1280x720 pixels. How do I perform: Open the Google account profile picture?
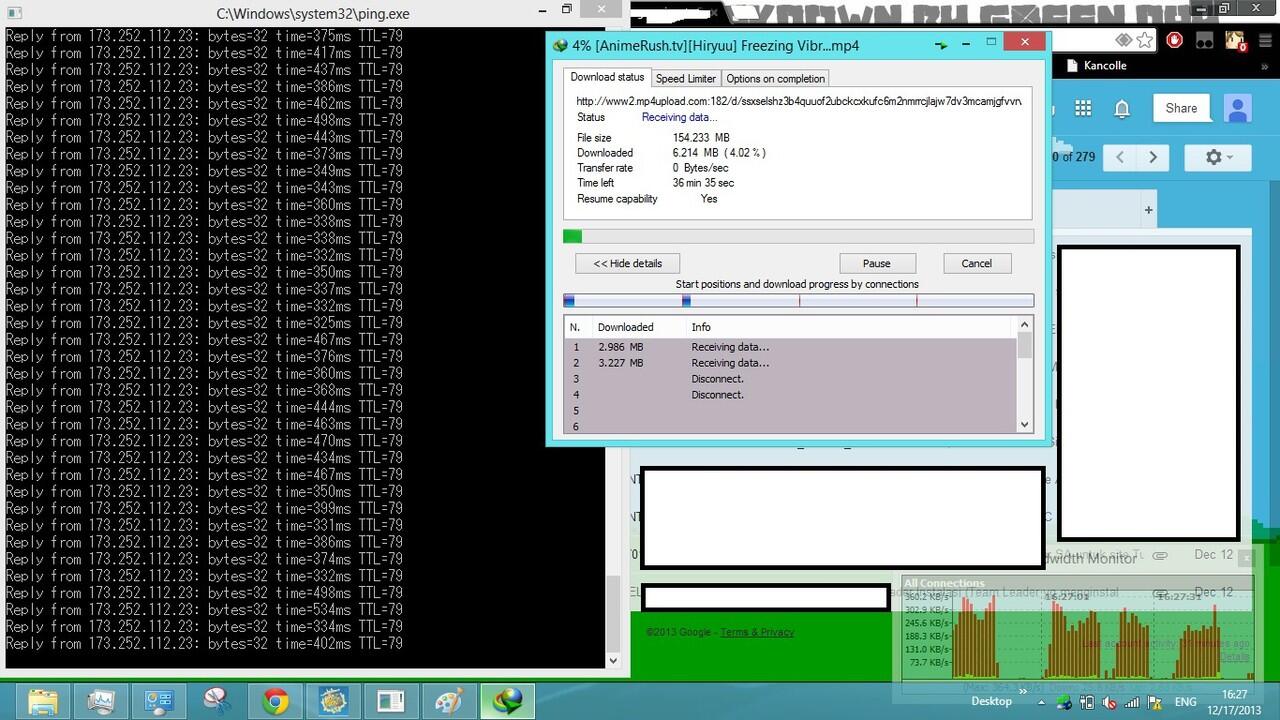coord(1238,108)
